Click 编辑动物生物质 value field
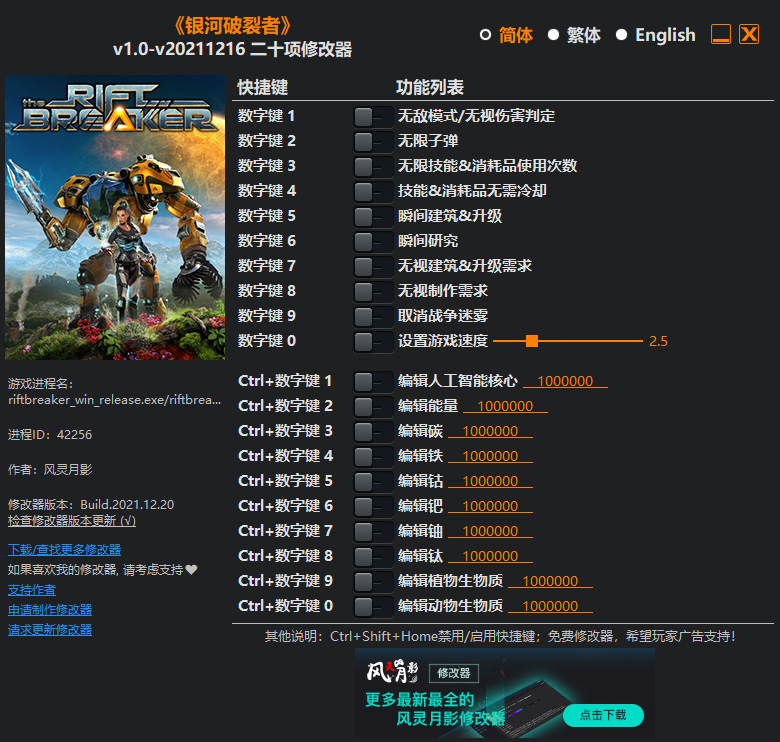The image size is (780, 742). pos(550,606)
